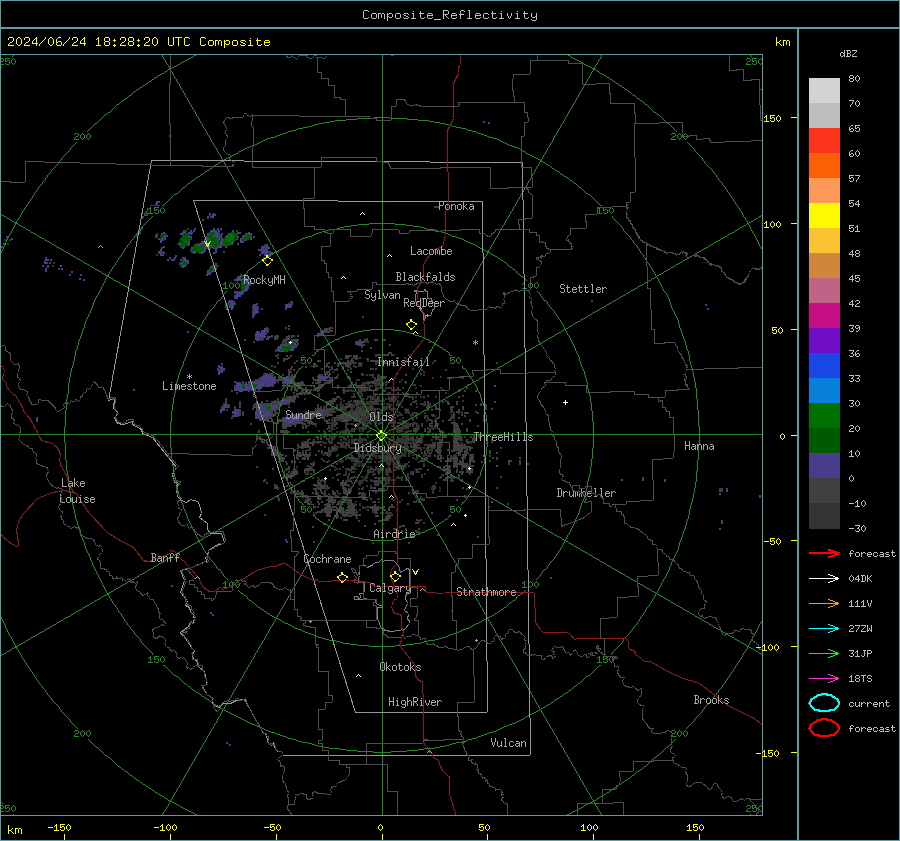Click the Didsbury city label
This screenshot has height=841, width=900.
coord(377,448)
